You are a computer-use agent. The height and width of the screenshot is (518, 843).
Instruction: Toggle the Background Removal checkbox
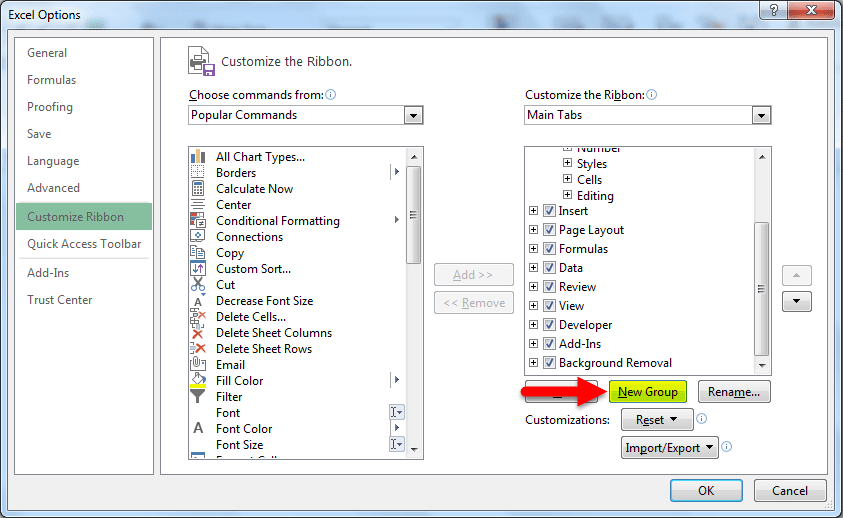click(x=549, y=363)
